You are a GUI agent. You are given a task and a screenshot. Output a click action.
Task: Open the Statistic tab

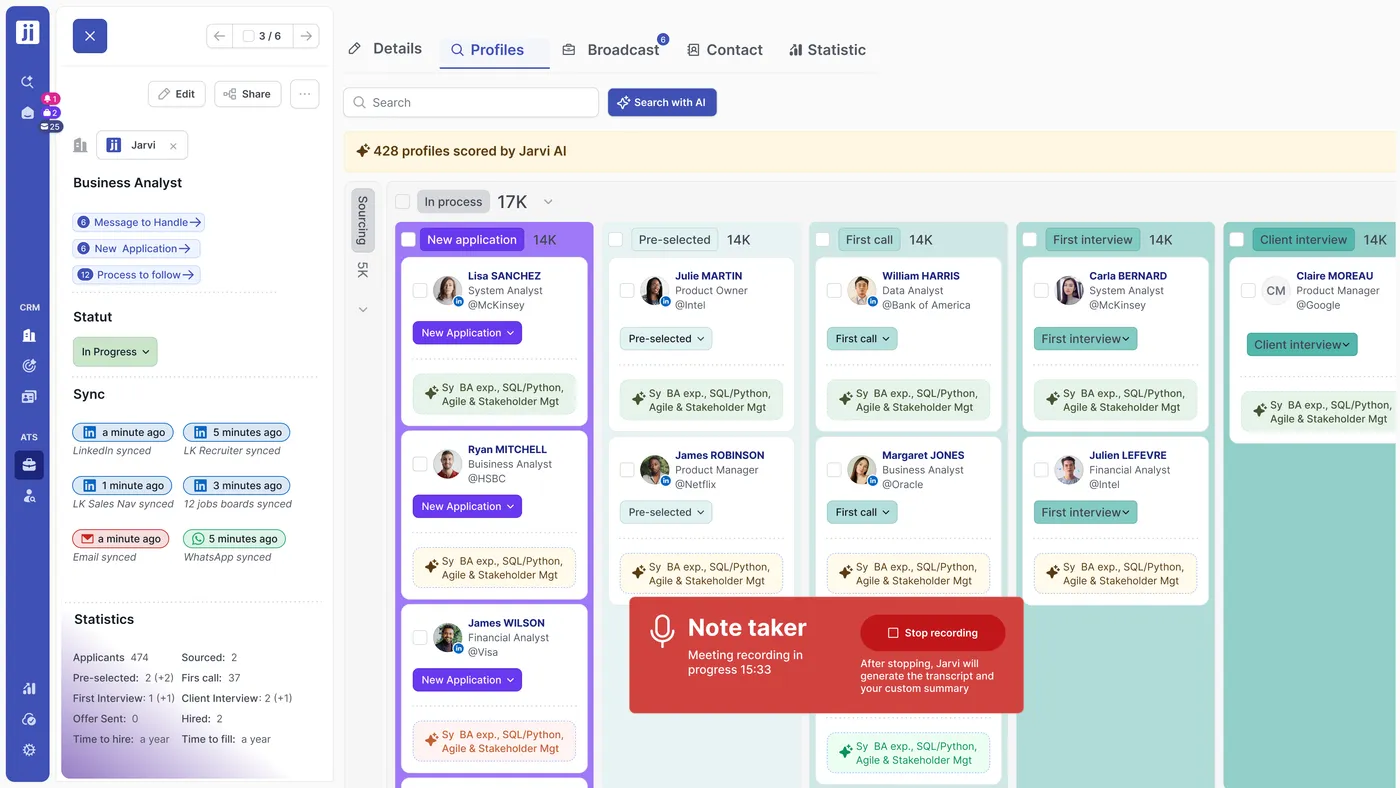pos(827,50)
